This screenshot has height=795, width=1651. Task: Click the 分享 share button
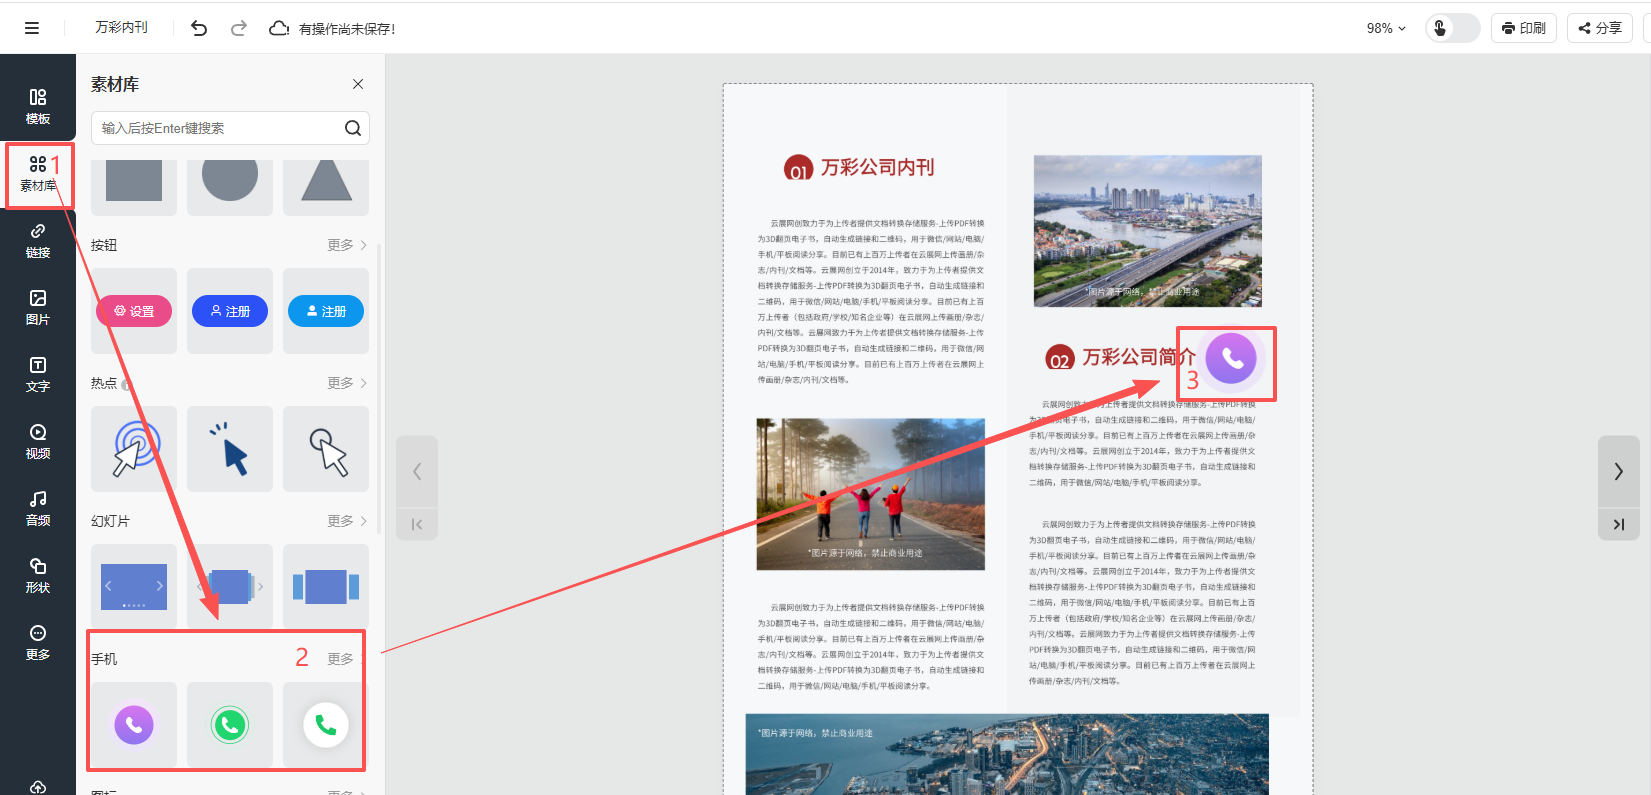[1600, 28]
